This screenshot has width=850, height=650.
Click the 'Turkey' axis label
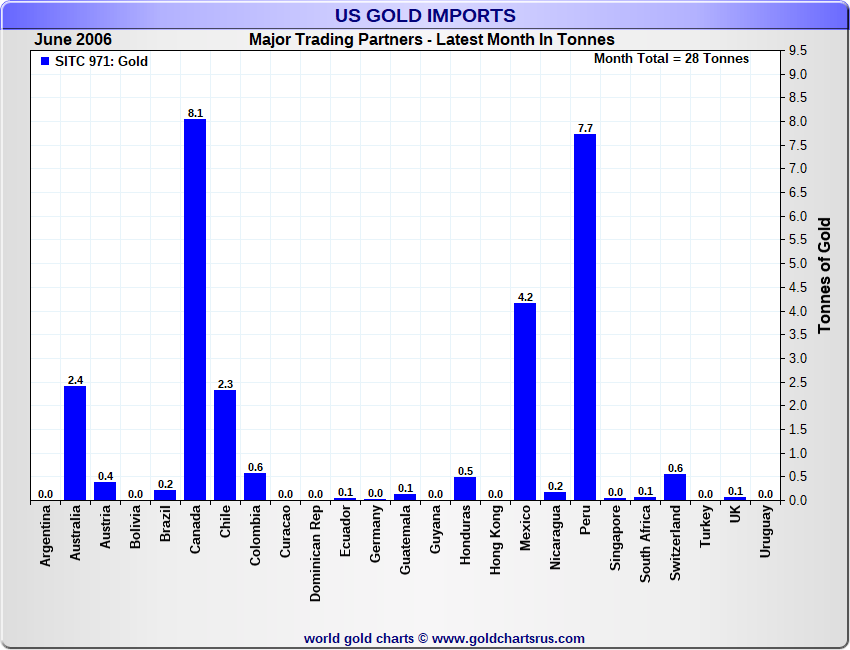[705, 526]
